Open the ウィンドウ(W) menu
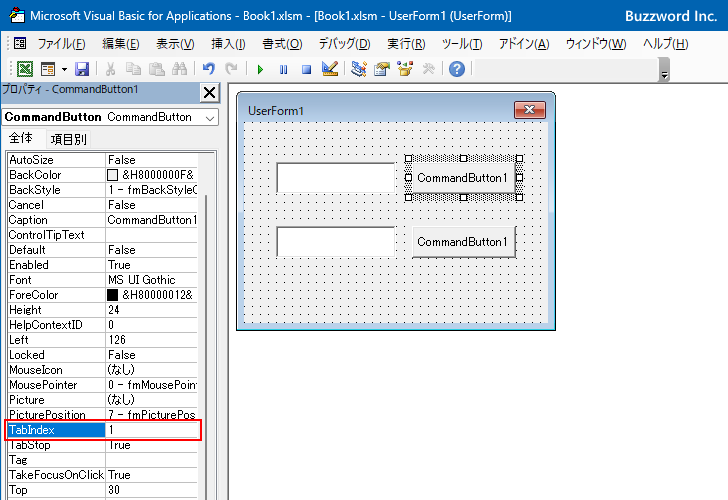This screenshot has width=728, height=500. (x=596, y=44)
